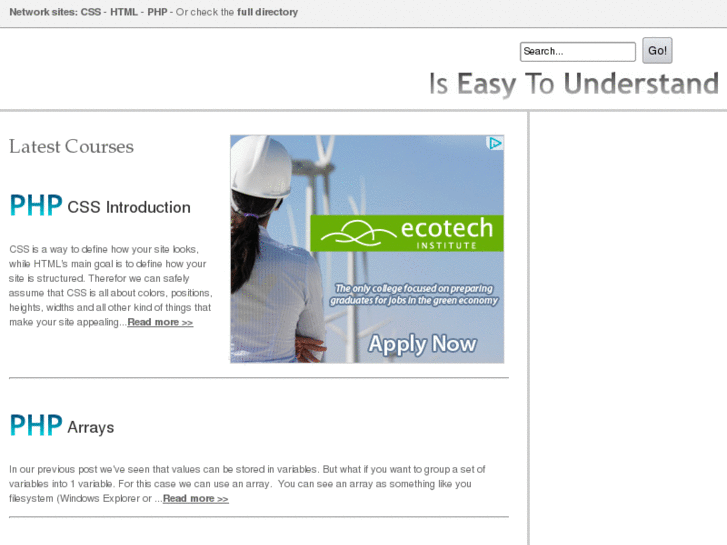Open the full directory link
Viewport: 727px width, 545px height.
[268, 12]
